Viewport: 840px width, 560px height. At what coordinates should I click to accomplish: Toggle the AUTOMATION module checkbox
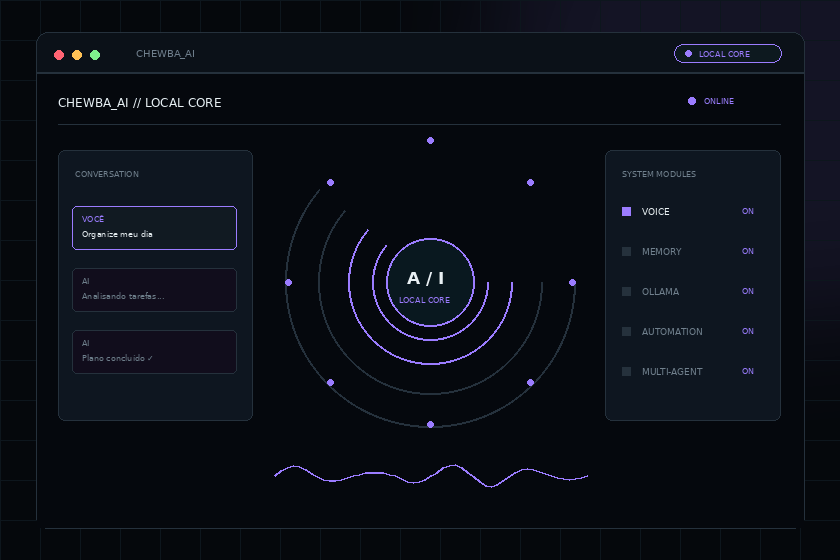[x=626, y=332]
